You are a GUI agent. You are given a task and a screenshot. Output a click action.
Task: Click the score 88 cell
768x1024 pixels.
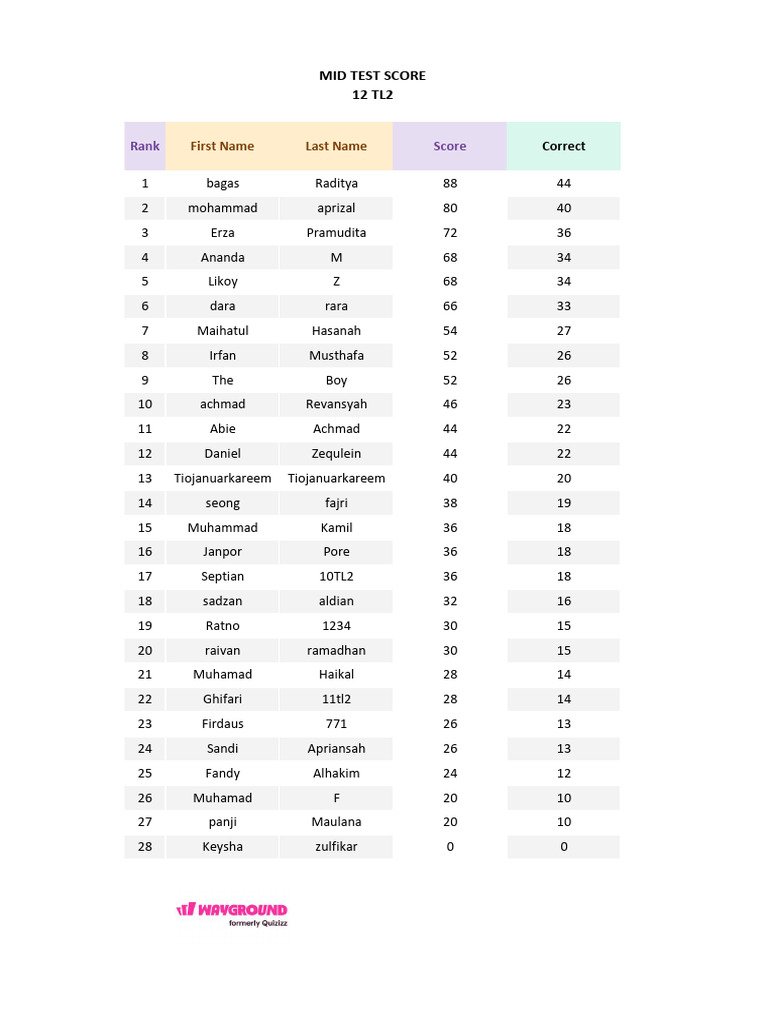coord(450,184)
